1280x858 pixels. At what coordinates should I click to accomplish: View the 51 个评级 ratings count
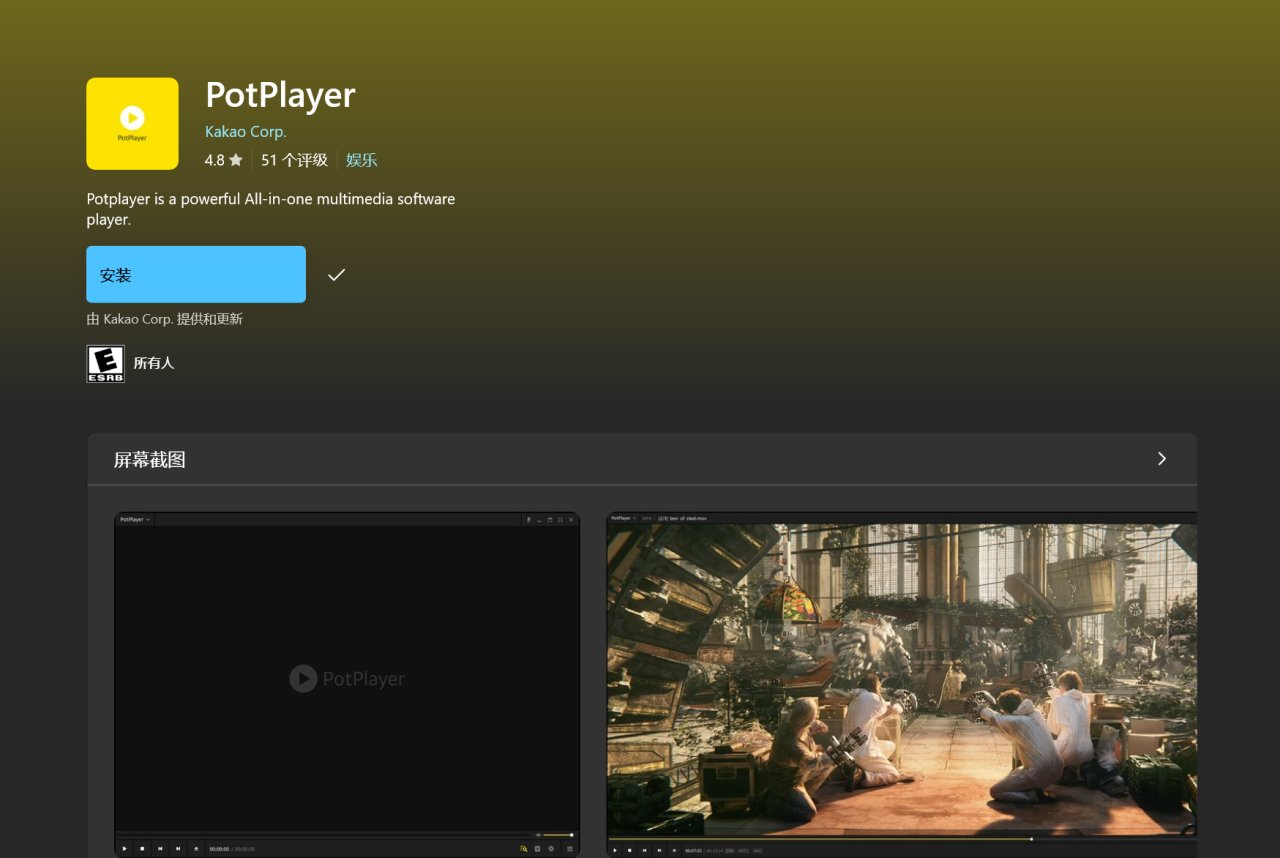[x=294, y=160]
